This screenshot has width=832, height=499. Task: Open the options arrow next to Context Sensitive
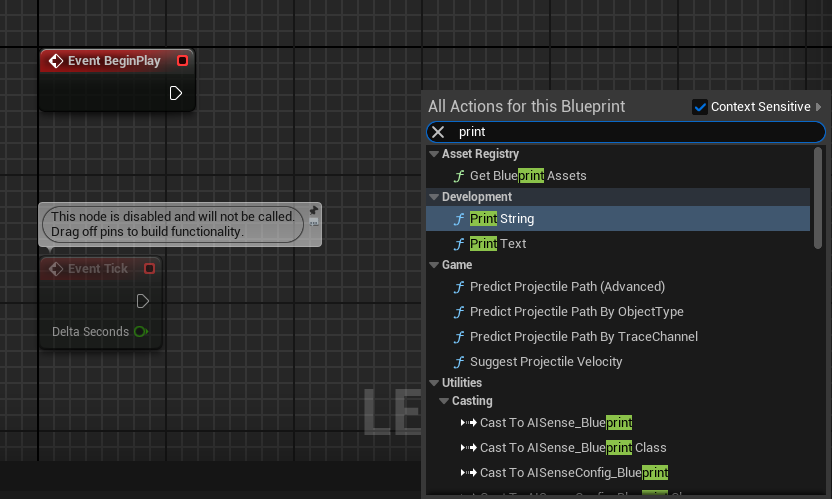click(x=819, y=107)
